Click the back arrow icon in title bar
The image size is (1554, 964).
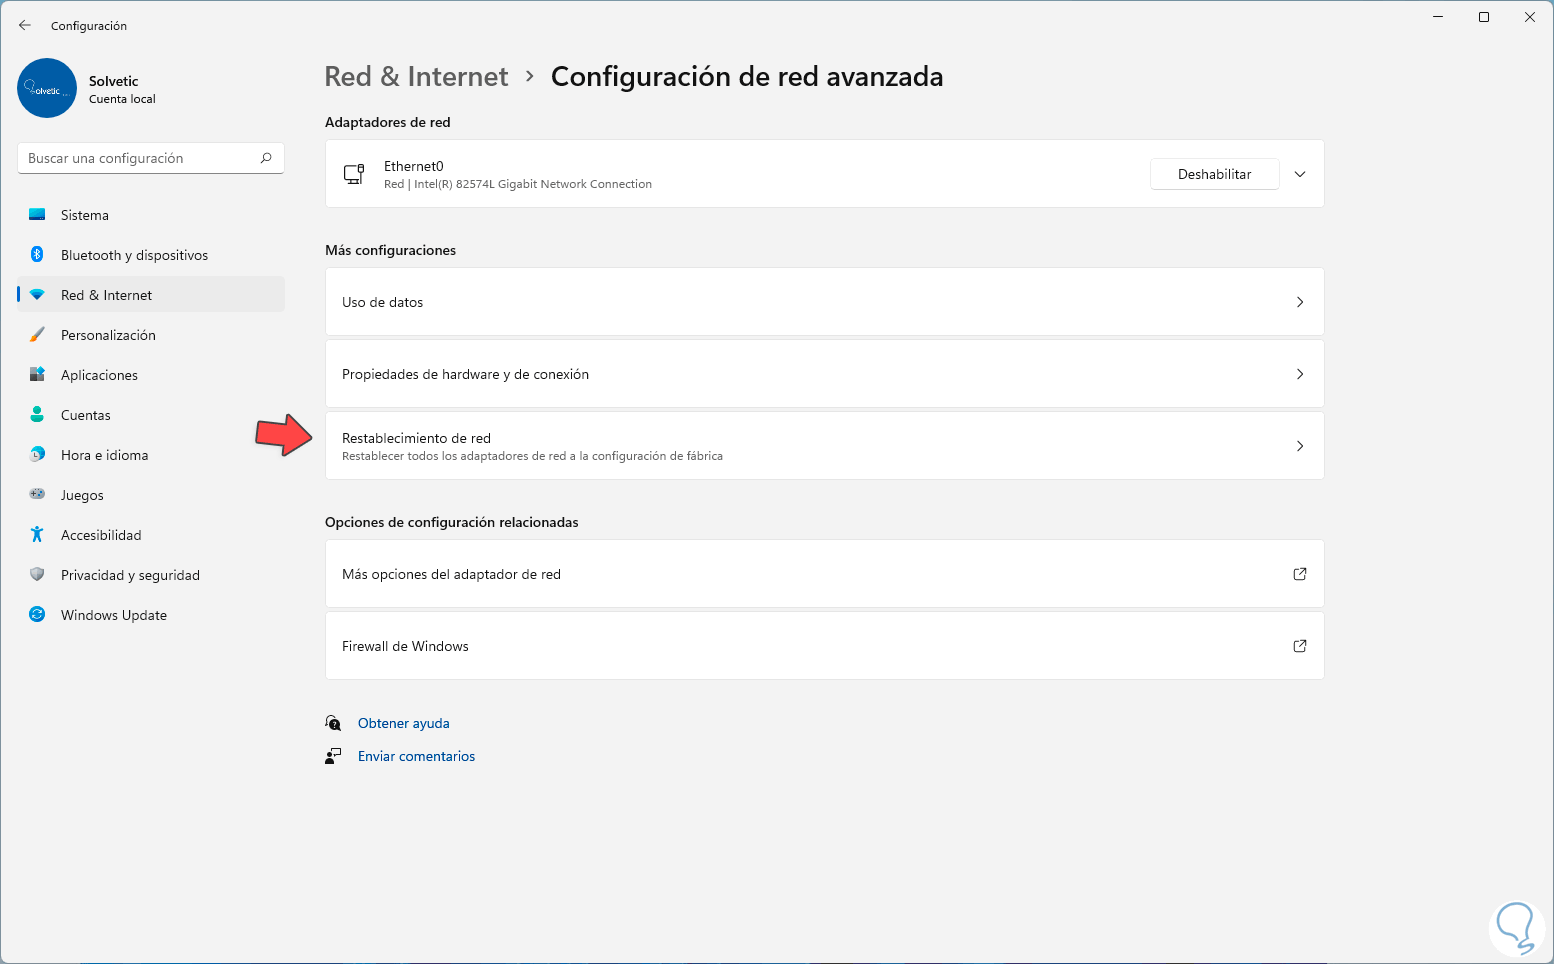25,25
